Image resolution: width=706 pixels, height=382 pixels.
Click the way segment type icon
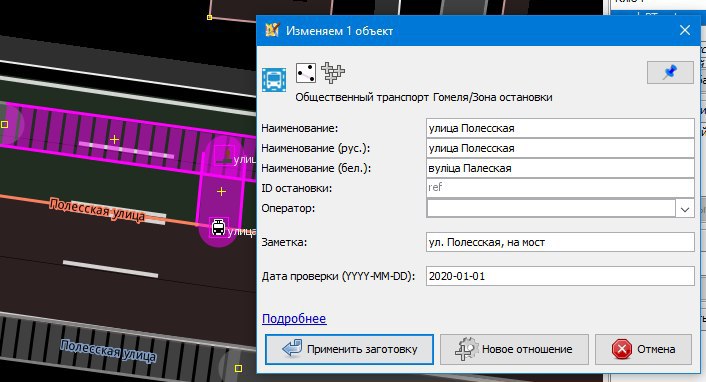pos(306,73)
